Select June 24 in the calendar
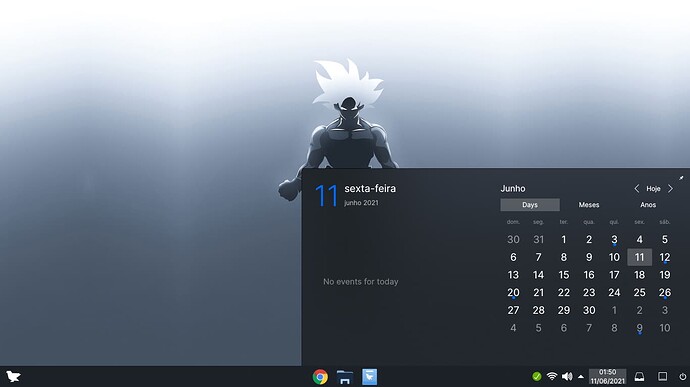The image size is (690, 387). point(614,292)
